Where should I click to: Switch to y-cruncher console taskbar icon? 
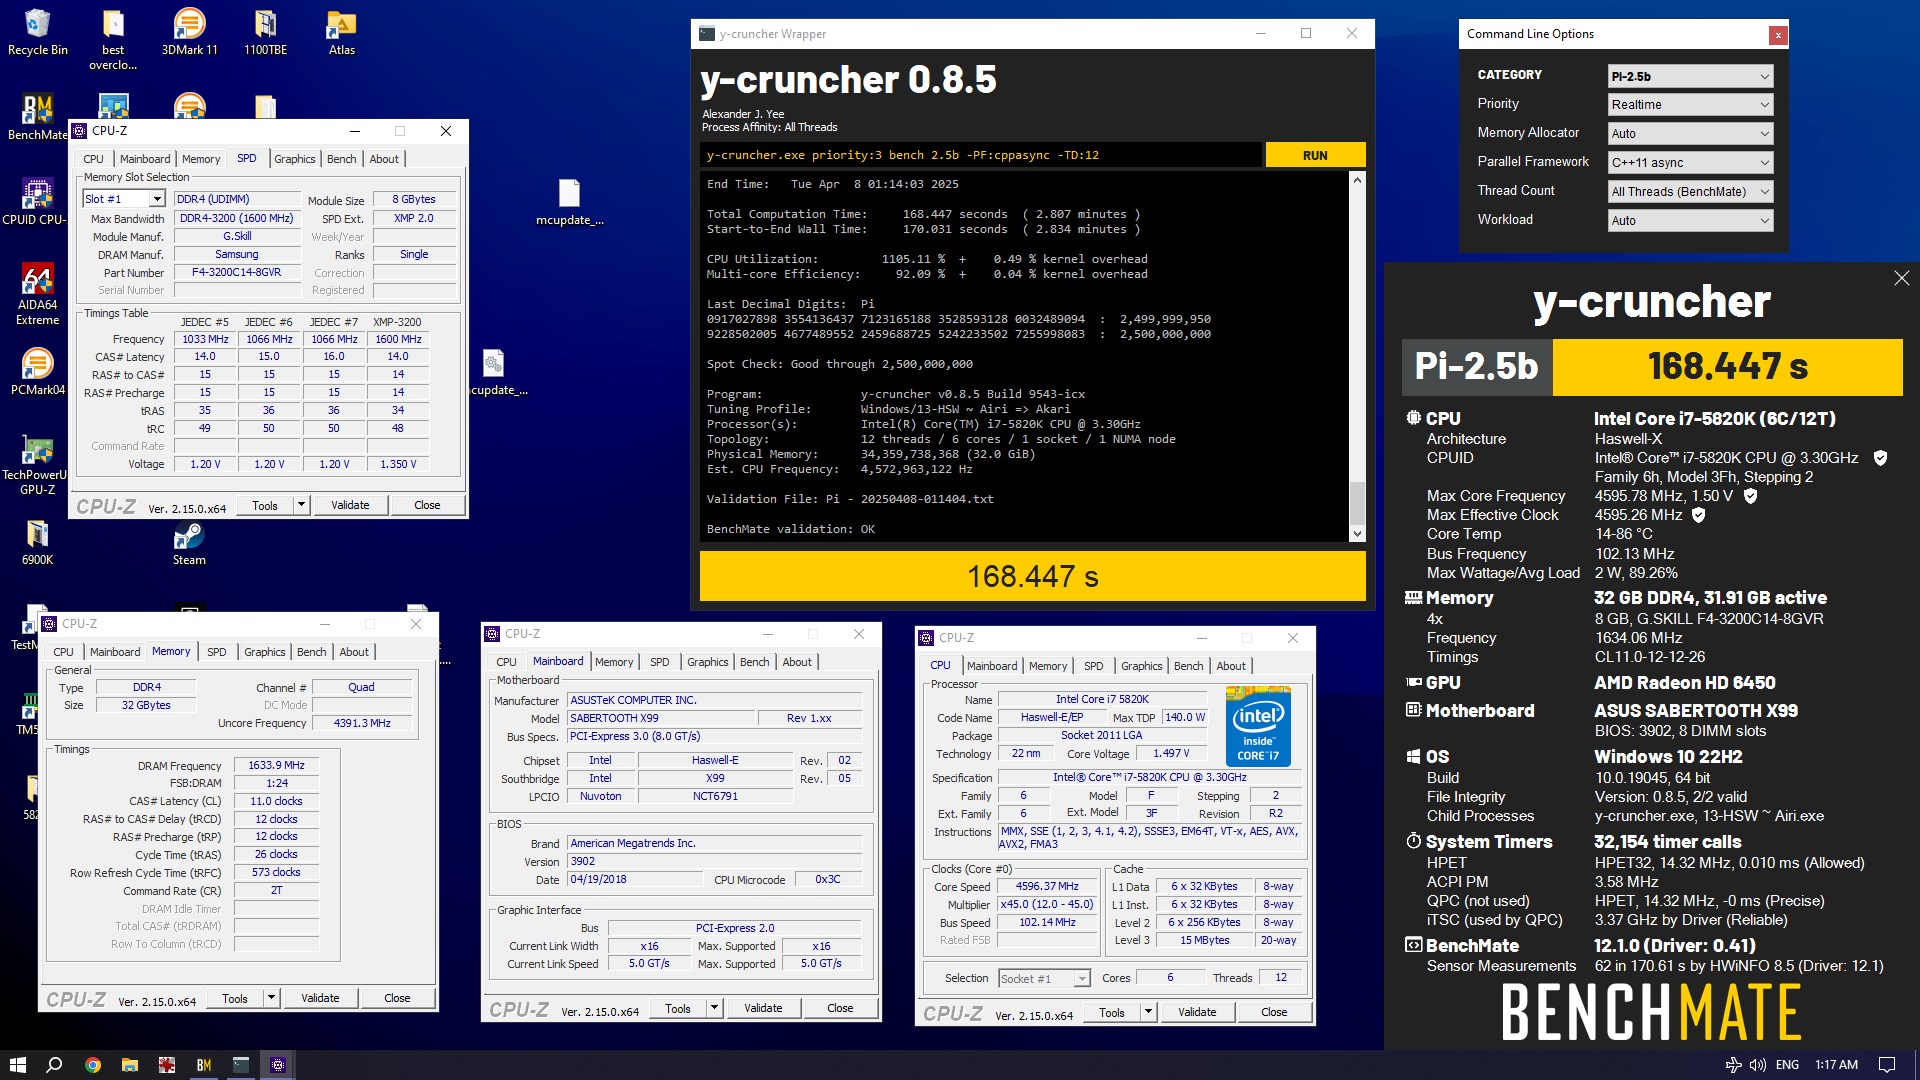pos(241,1065)
